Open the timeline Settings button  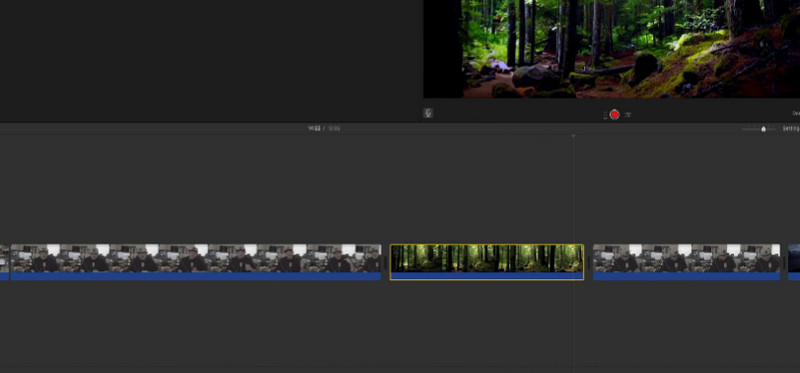tap(791, 129)
